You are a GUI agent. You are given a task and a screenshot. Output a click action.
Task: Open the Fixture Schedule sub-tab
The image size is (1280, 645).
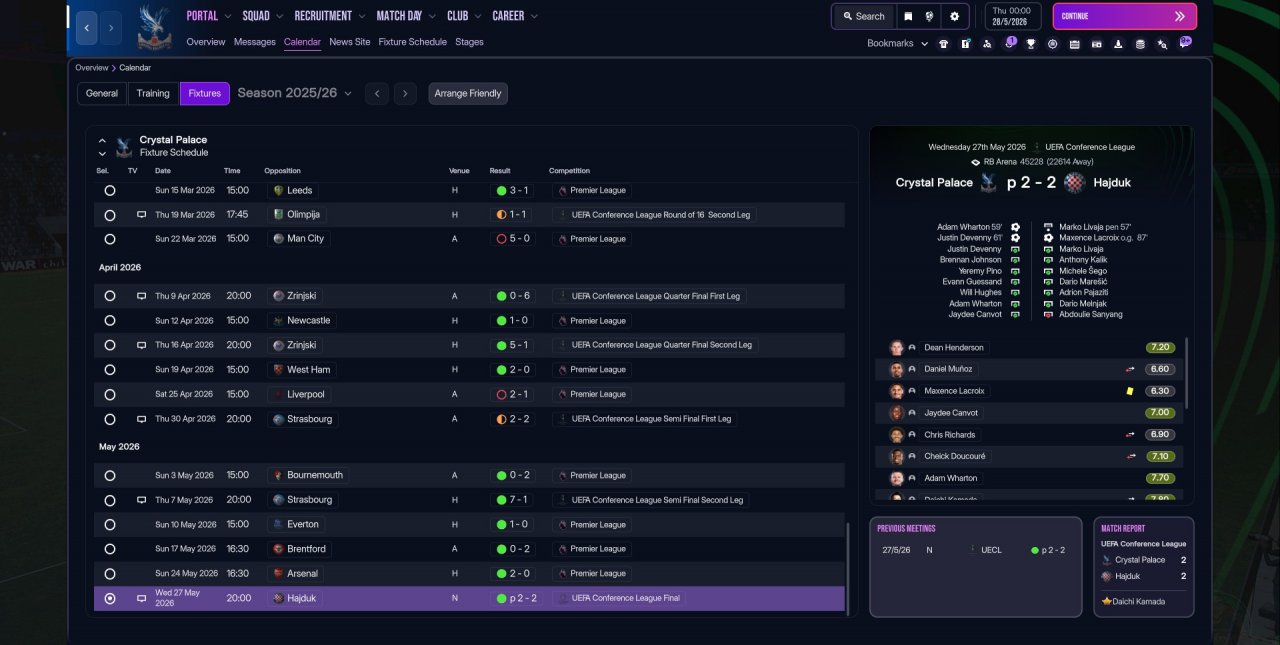pyautogui.click(x=413, y=42)
